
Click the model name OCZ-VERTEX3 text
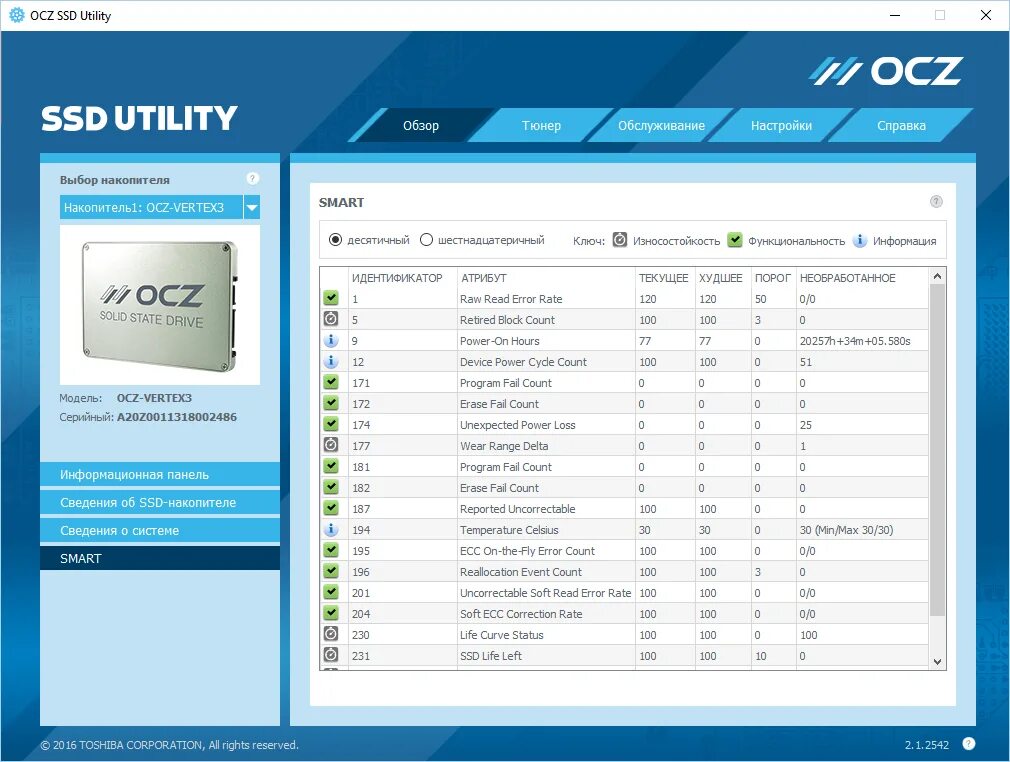click(x=154, y=397)
